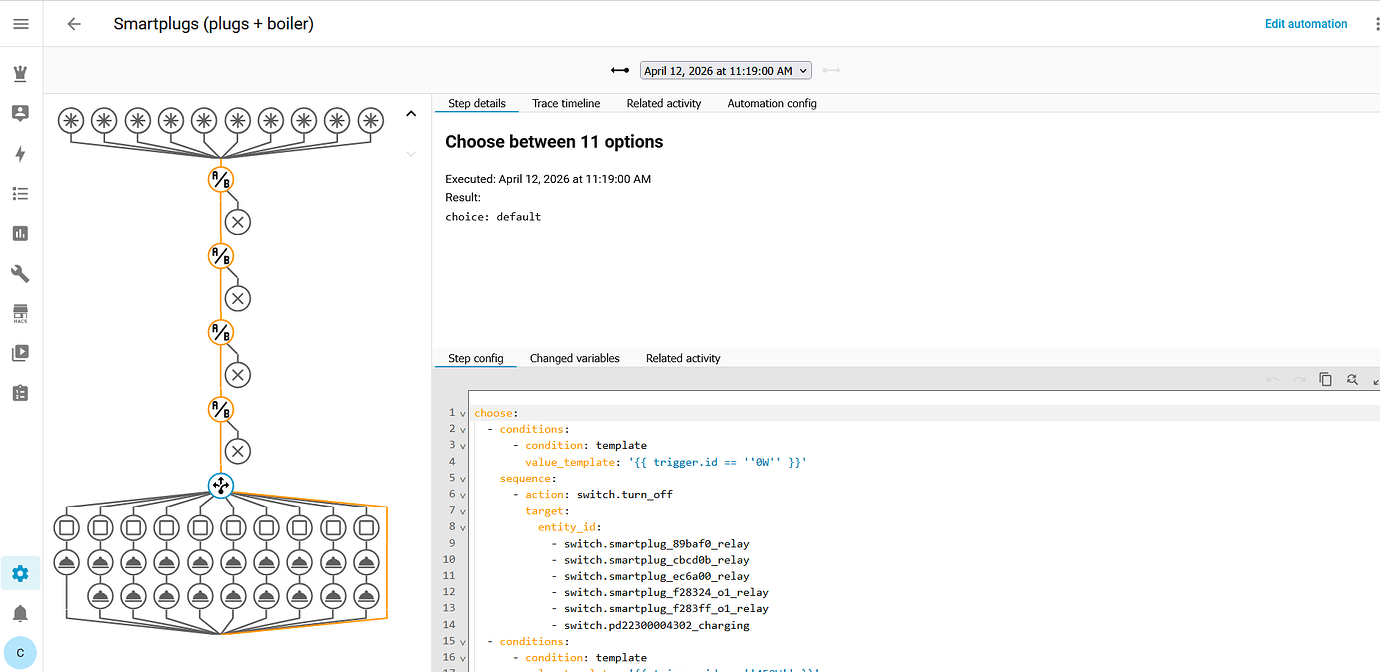The height and width of the screenshot is (672, 1380).
Task: Open the Notifications bell icon
Action: point(20,613)
